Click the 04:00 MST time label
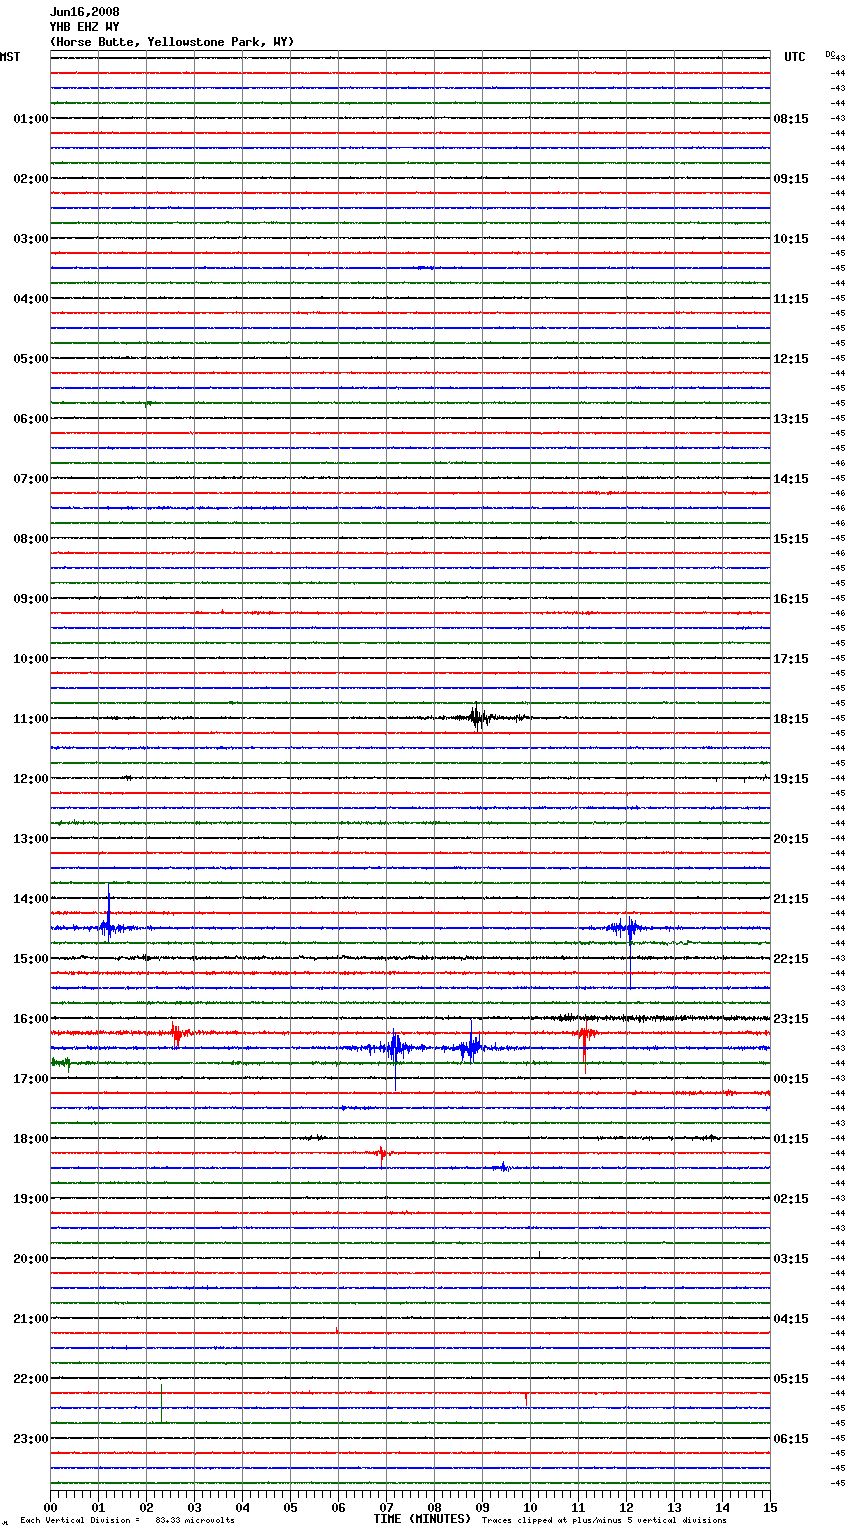Viewport: 850px width, 1534px height. pos(31,299)
